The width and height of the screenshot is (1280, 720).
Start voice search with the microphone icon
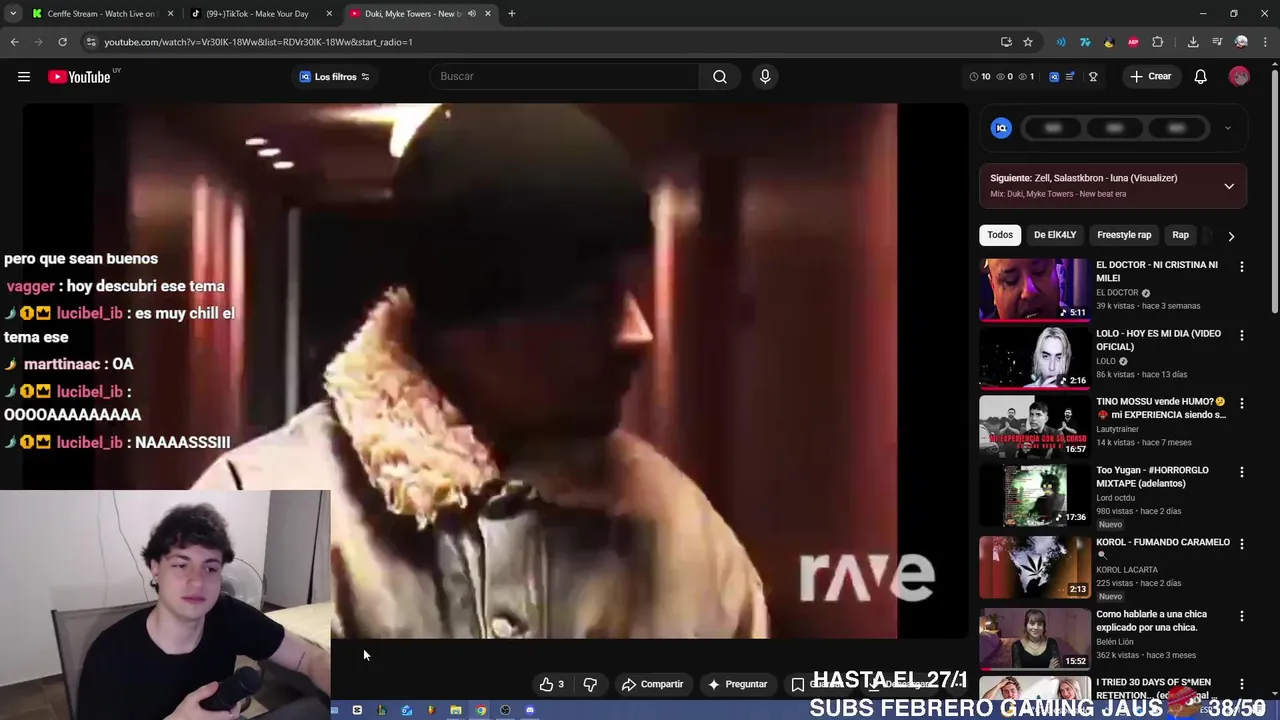click(x=765, y=77)
